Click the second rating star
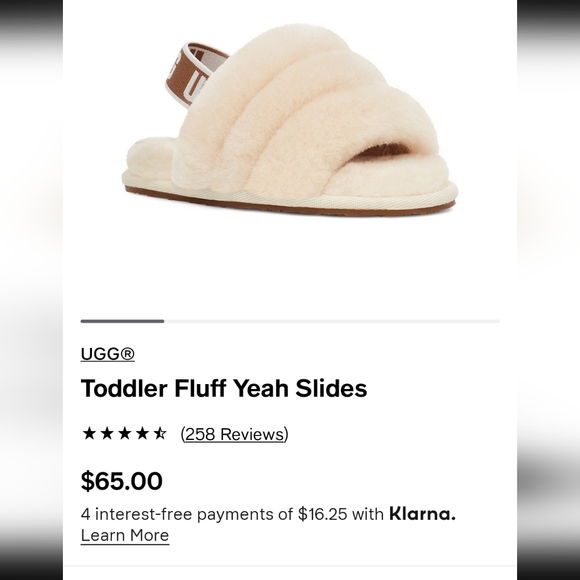The height and width of the screenshot is (580, 580). pyautogui.click(x=107, y=433)
